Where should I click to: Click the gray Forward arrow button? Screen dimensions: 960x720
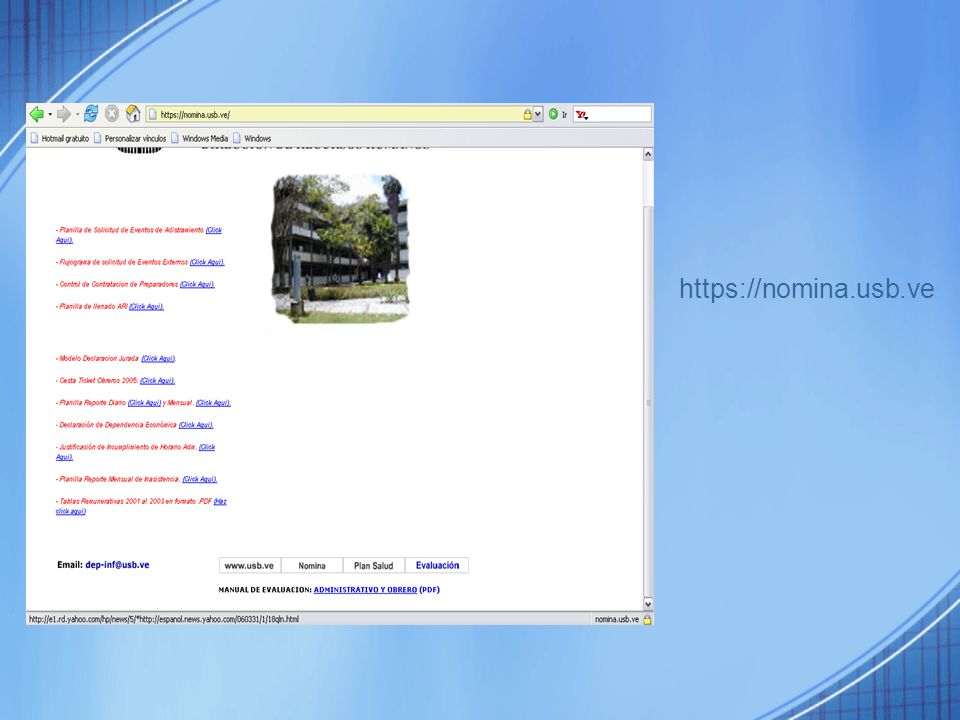pos(63,114)
